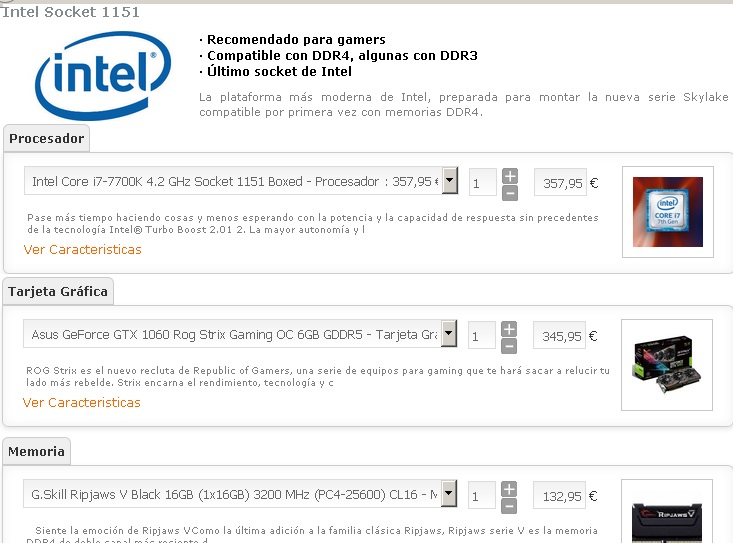Click the memory dropdown arrow button
733x544 pixels.
point(449,494)
